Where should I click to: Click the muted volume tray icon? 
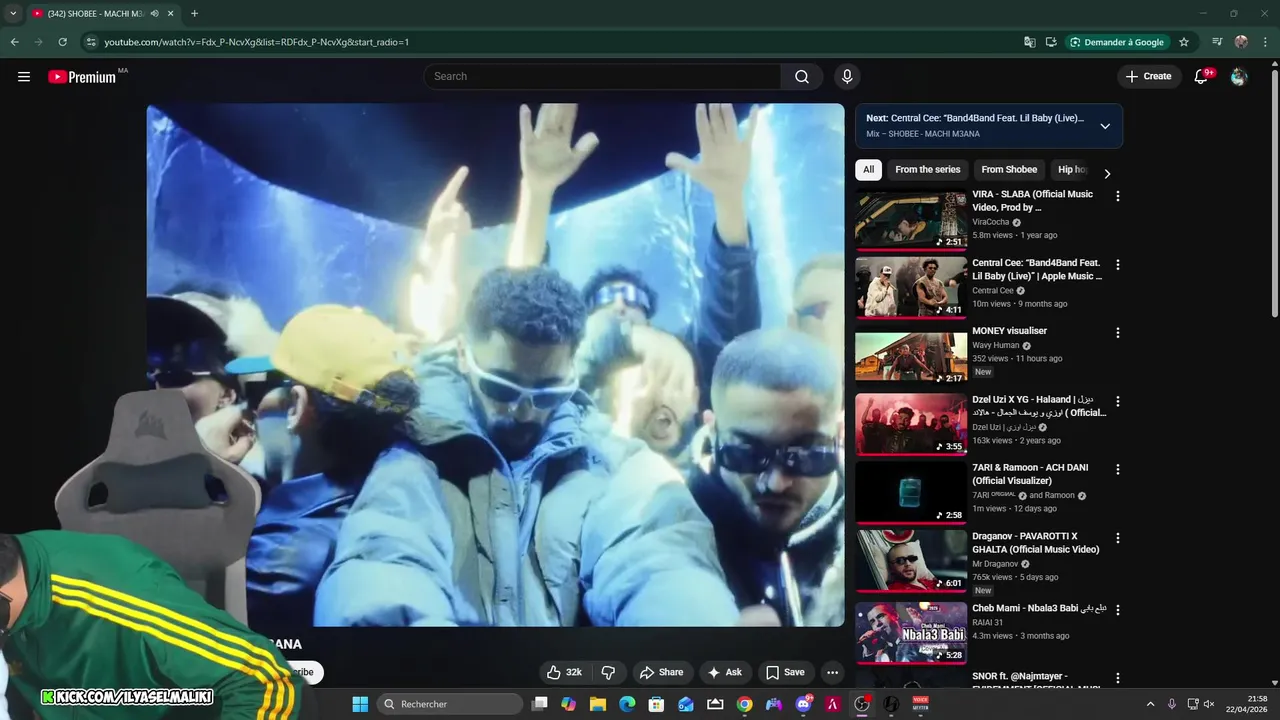click(1208, 704)
